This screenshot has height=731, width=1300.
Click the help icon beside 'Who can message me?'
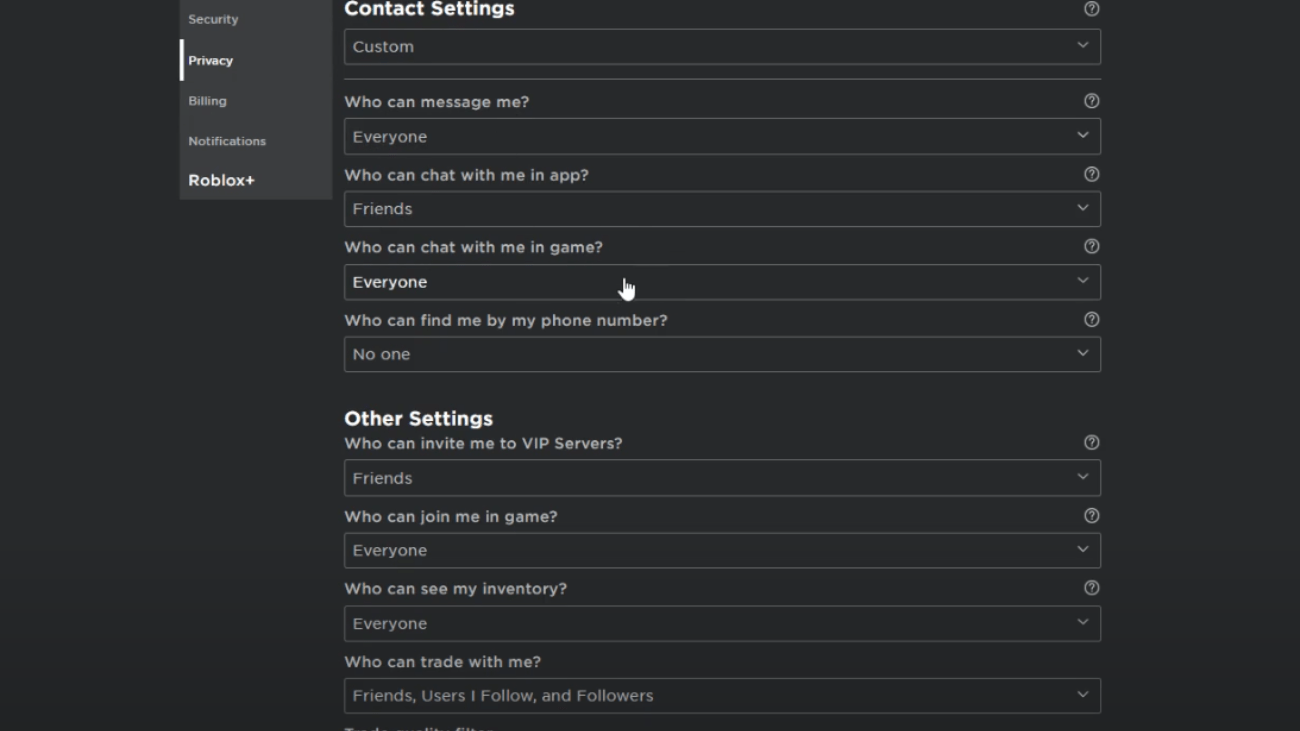(x=1091, y=101)
